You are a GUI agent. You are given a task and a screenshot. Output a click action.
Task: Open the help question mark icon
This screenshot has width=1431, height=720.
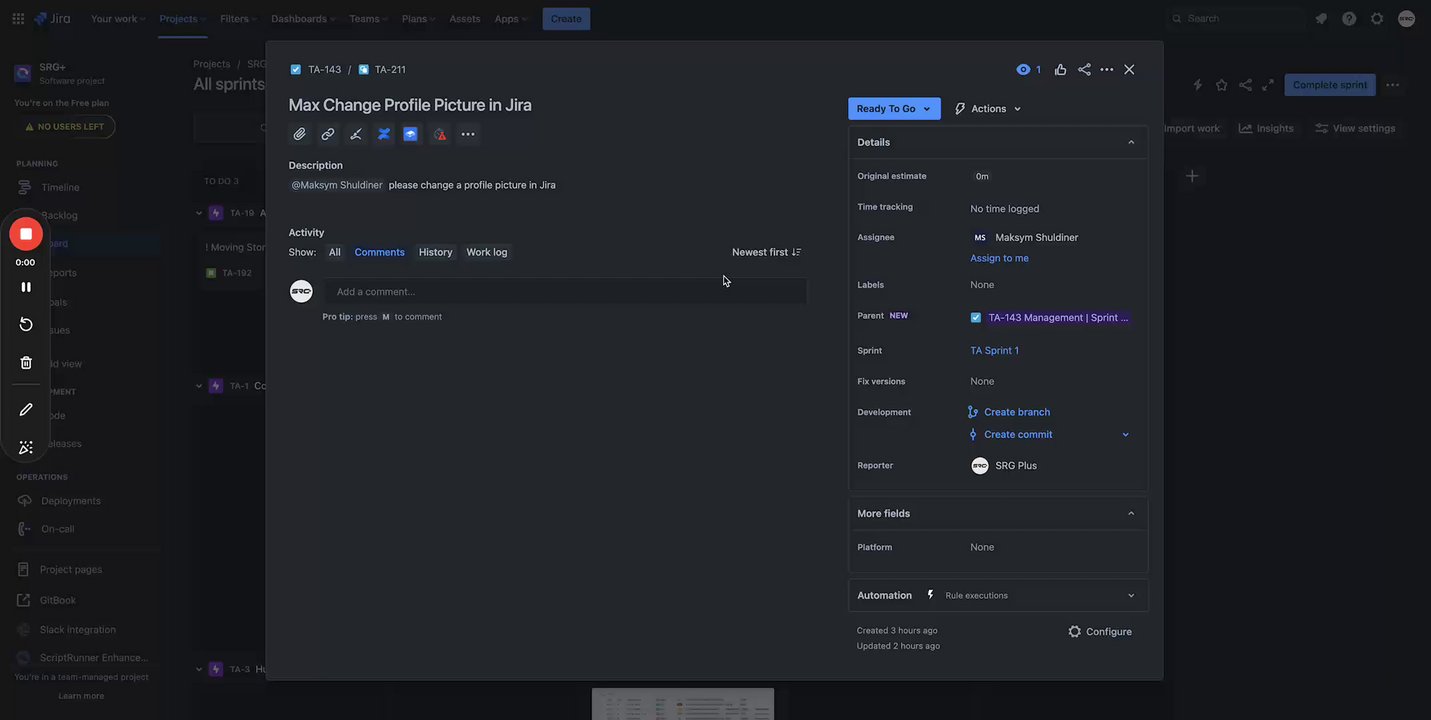1349,19
